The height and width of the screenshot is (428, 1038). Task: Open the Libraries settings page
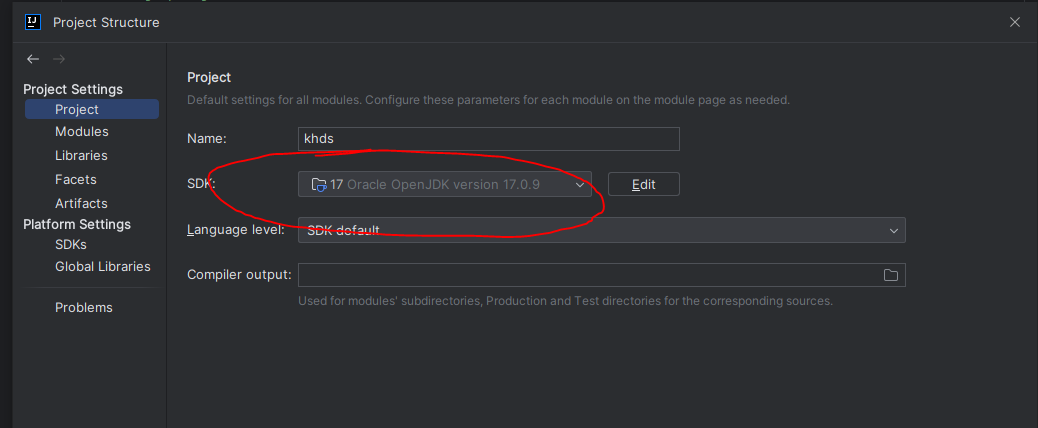pos(81,155)
